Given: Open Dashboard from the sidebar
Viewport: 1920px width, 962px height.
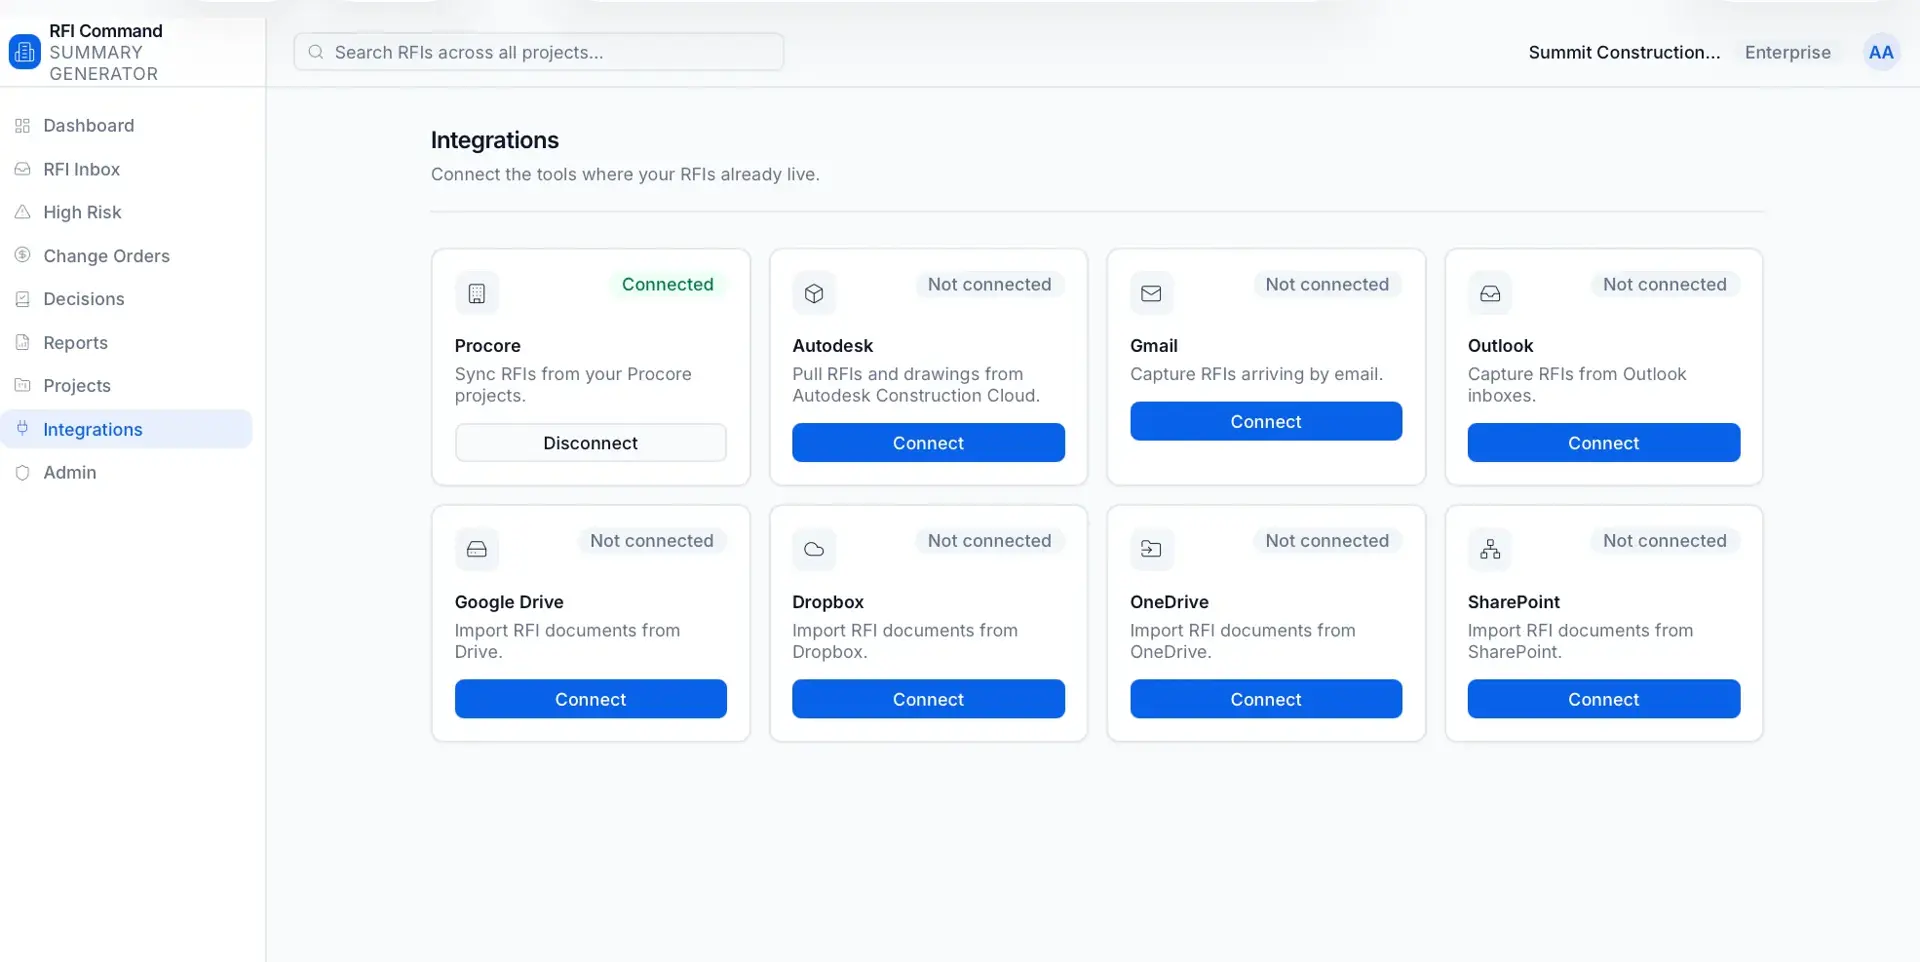Looking at the screenshot, I should 126,126.
